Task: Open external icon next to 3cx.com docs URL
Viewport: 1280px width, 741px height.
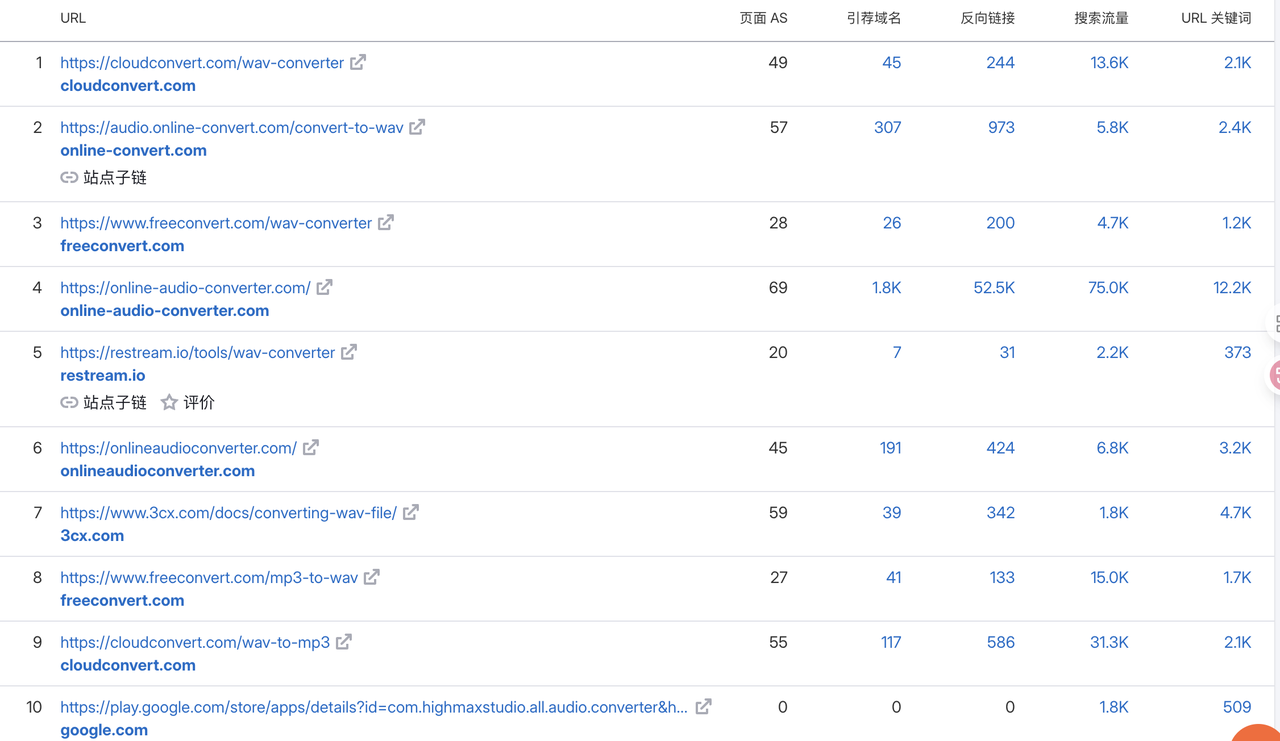Action: coord(411,512)
